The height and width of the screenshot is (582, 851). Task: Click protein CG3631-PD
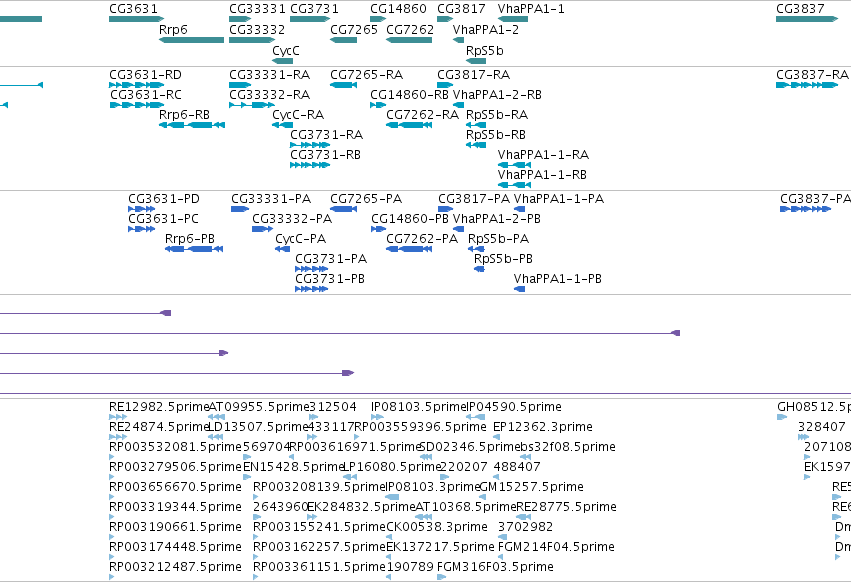pos(164,199)
